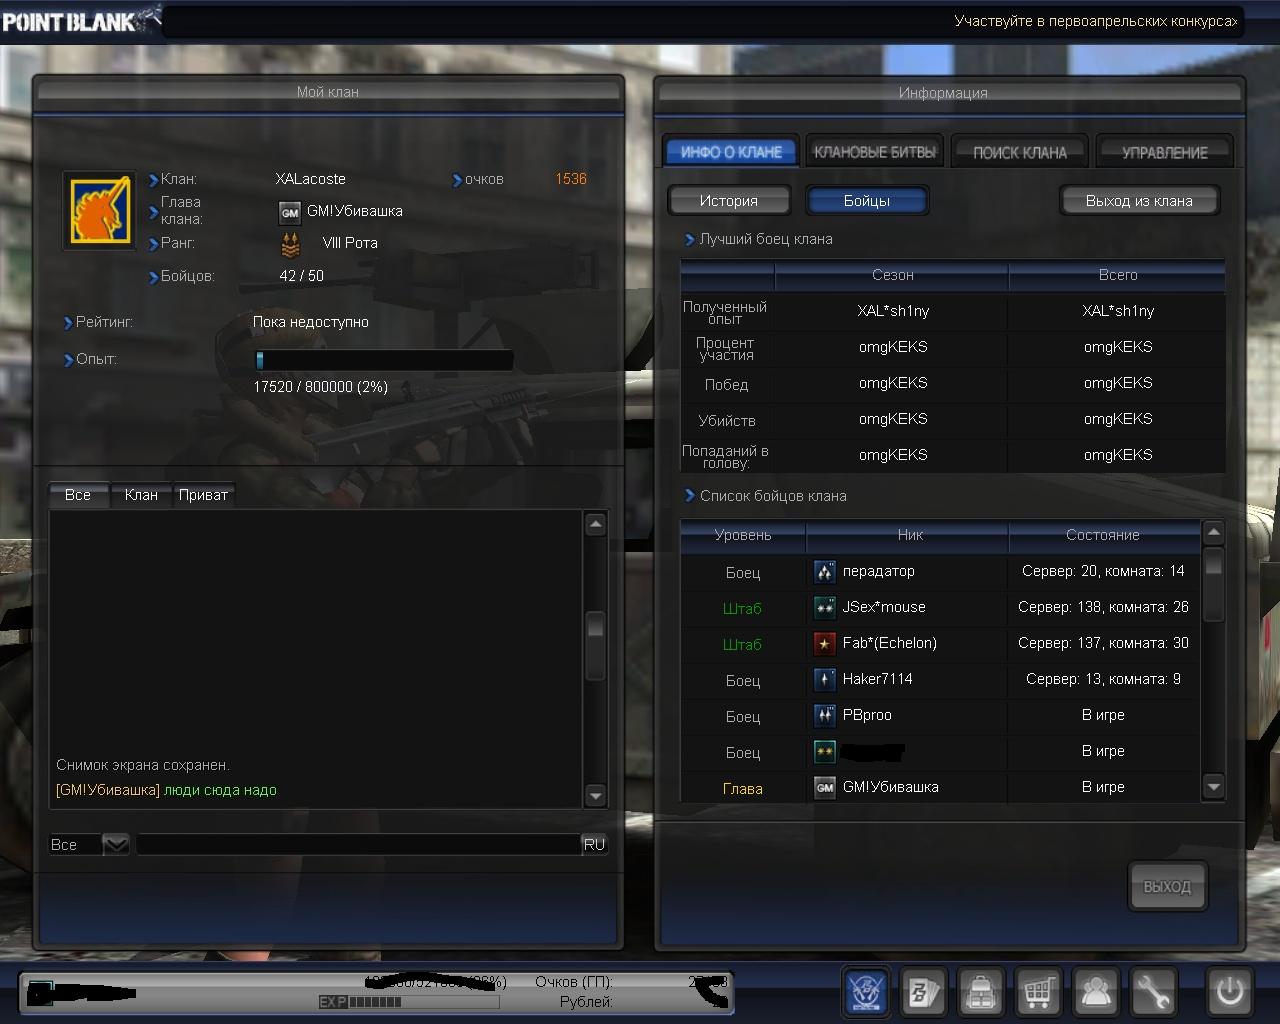Sort fighter list by Состояние column
Screen dimensions: 1280x1024
click(x=1103, y=535)
